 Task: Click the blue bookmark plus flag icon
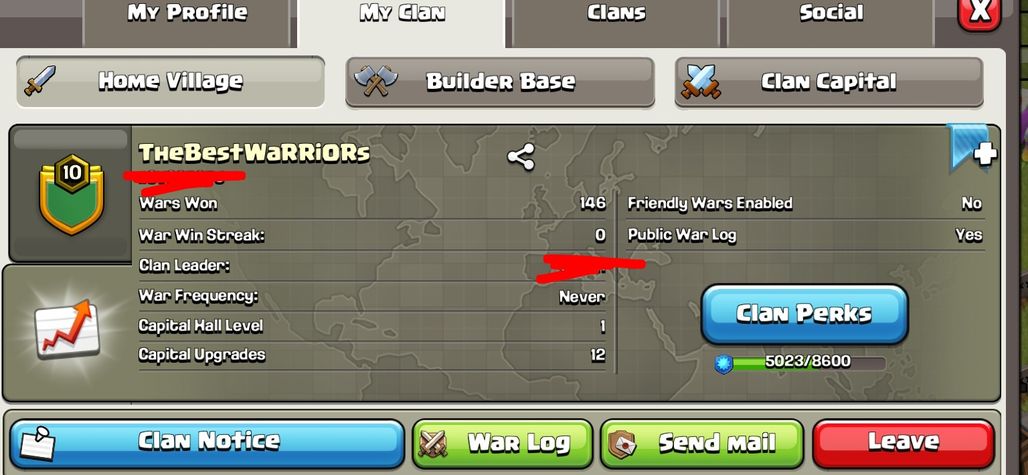[x=972, y=147]
